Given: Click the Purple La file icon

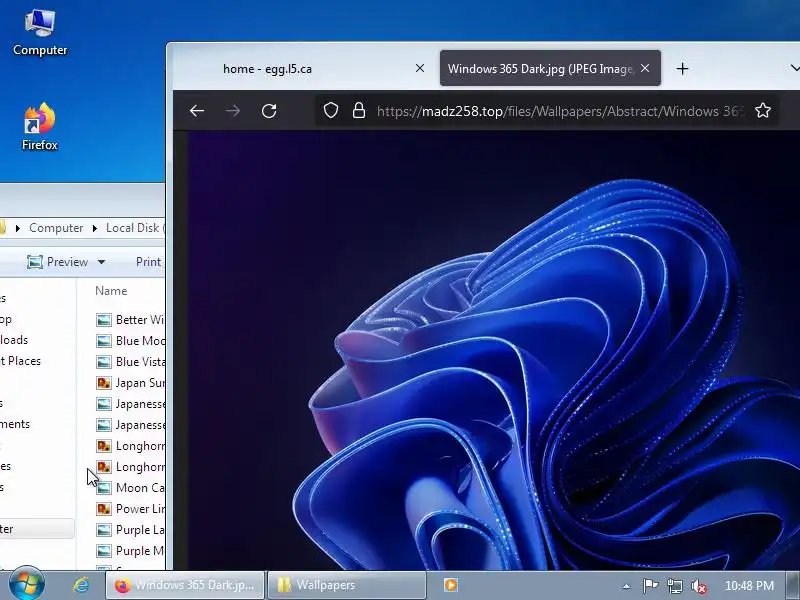Looking at the screenshot, I should pyautogui.click(x=104, y=530).
